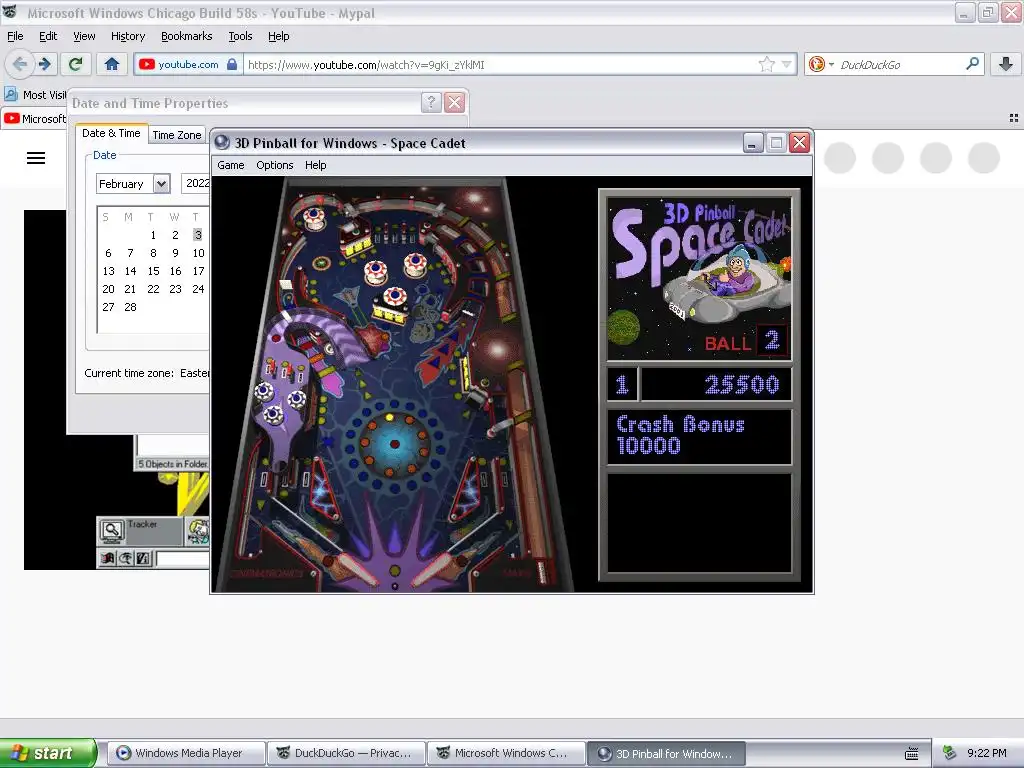Switch to Microsoft Windows C... taskbar button
This screenshot has width=1024, height=768.
(507, 753)
